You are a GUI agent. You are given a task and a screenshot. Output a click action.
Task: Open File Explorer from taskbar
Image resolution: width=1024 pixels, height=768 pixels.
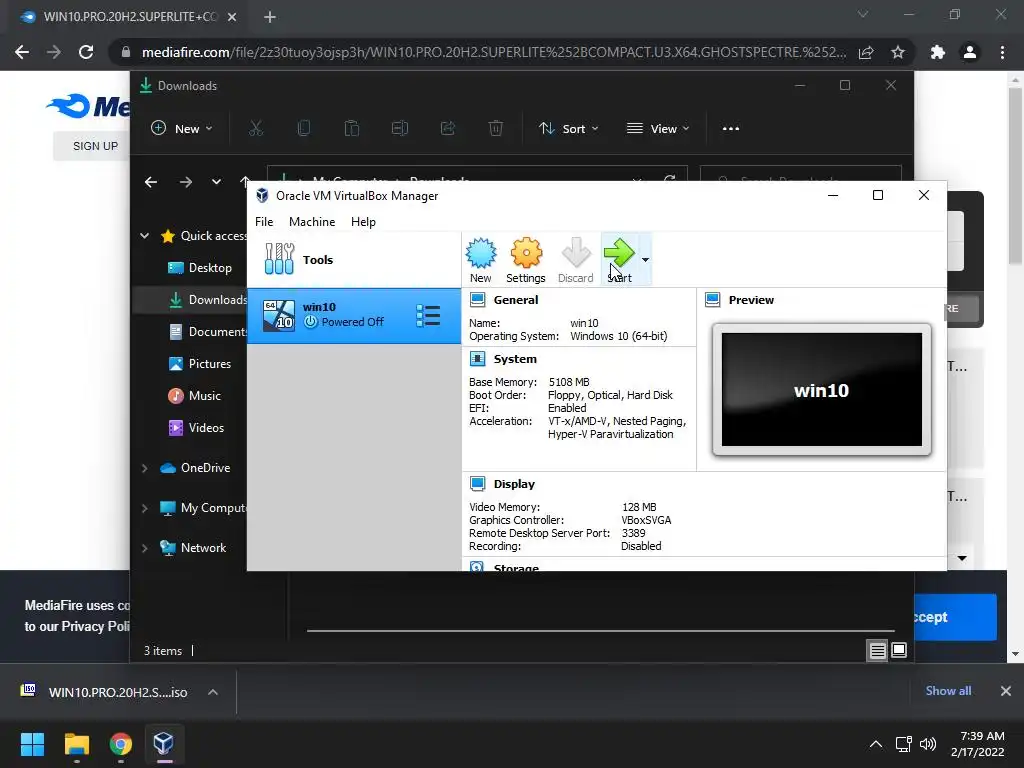pyautogui.click(x=76, y=744)
